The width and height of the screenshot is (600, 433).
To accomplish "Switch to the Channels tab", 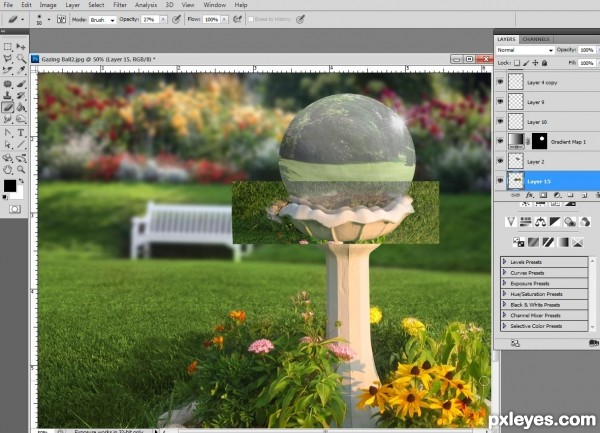I will click(x=536, y=39).
